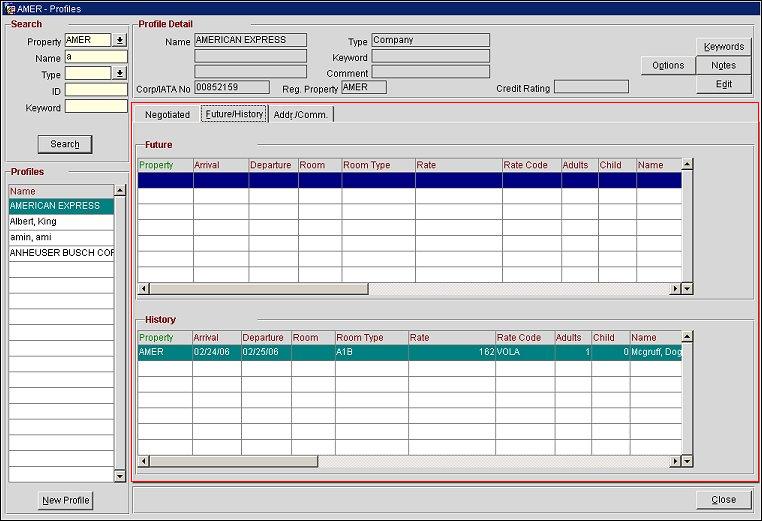The height and width of the screenshot is (521, 762).
Task: Click the Keywords button
Action: pos(723,47)
